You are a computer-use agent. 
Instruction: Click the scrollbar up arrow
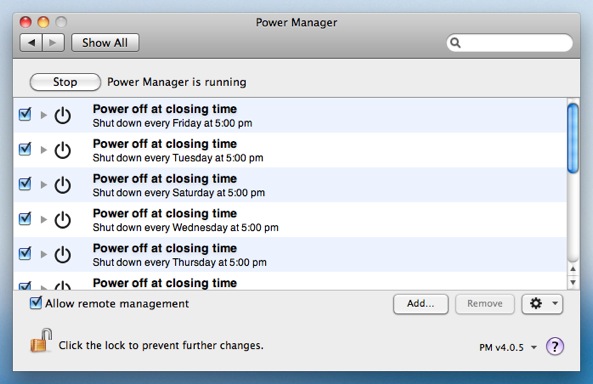click(x=573, y=269)
